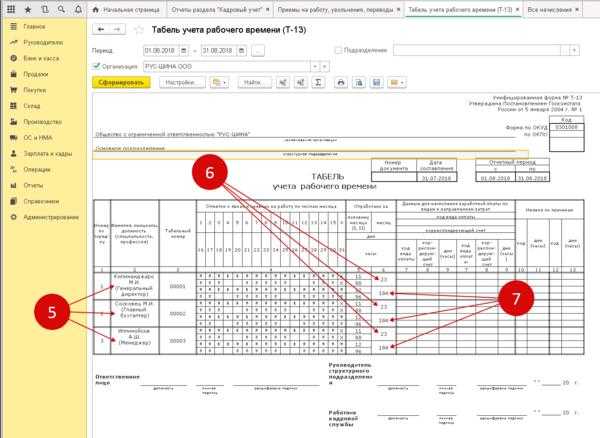Navigate forward with the right arrow
This screenshot has width=600, height=438.
tap(117, 29)
